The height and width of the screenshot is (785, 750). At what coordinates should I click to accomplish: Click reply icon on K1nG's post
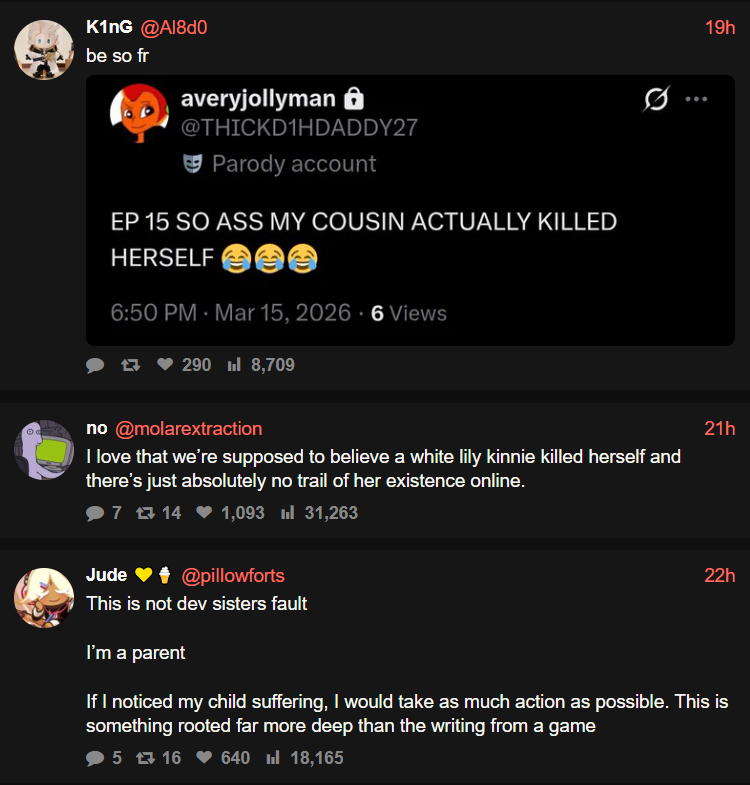pos(95,365)
